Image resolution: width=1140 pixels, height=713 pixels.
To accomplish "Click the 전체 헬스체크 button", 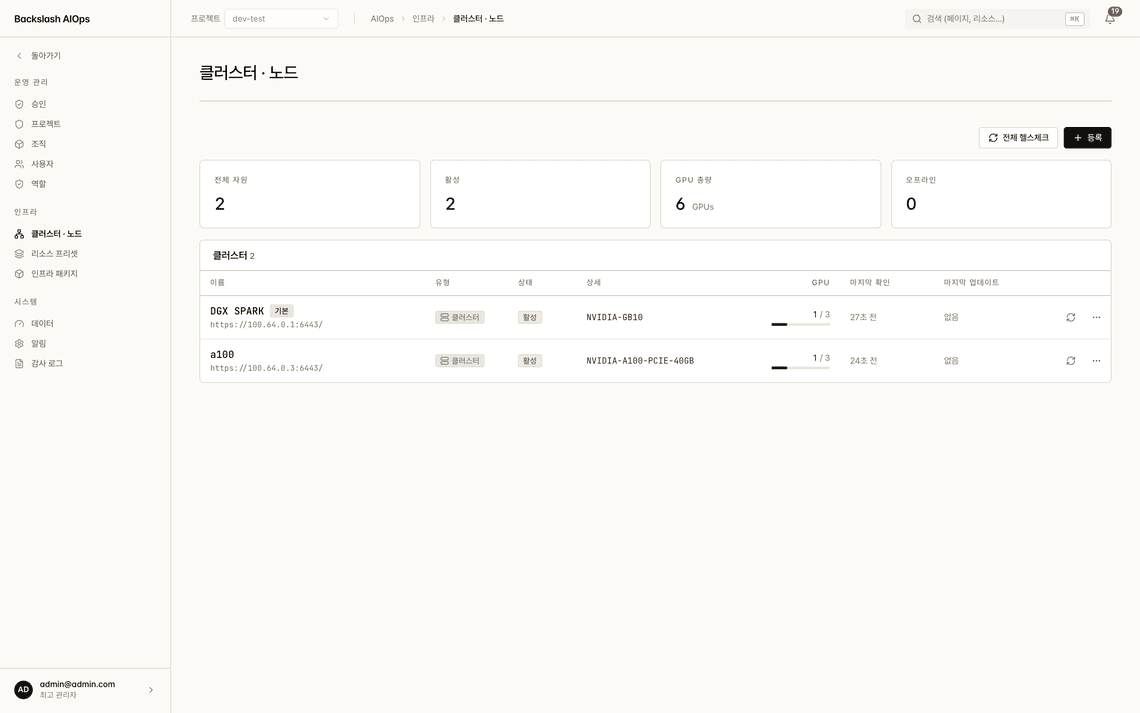I will coord(1018,138).
